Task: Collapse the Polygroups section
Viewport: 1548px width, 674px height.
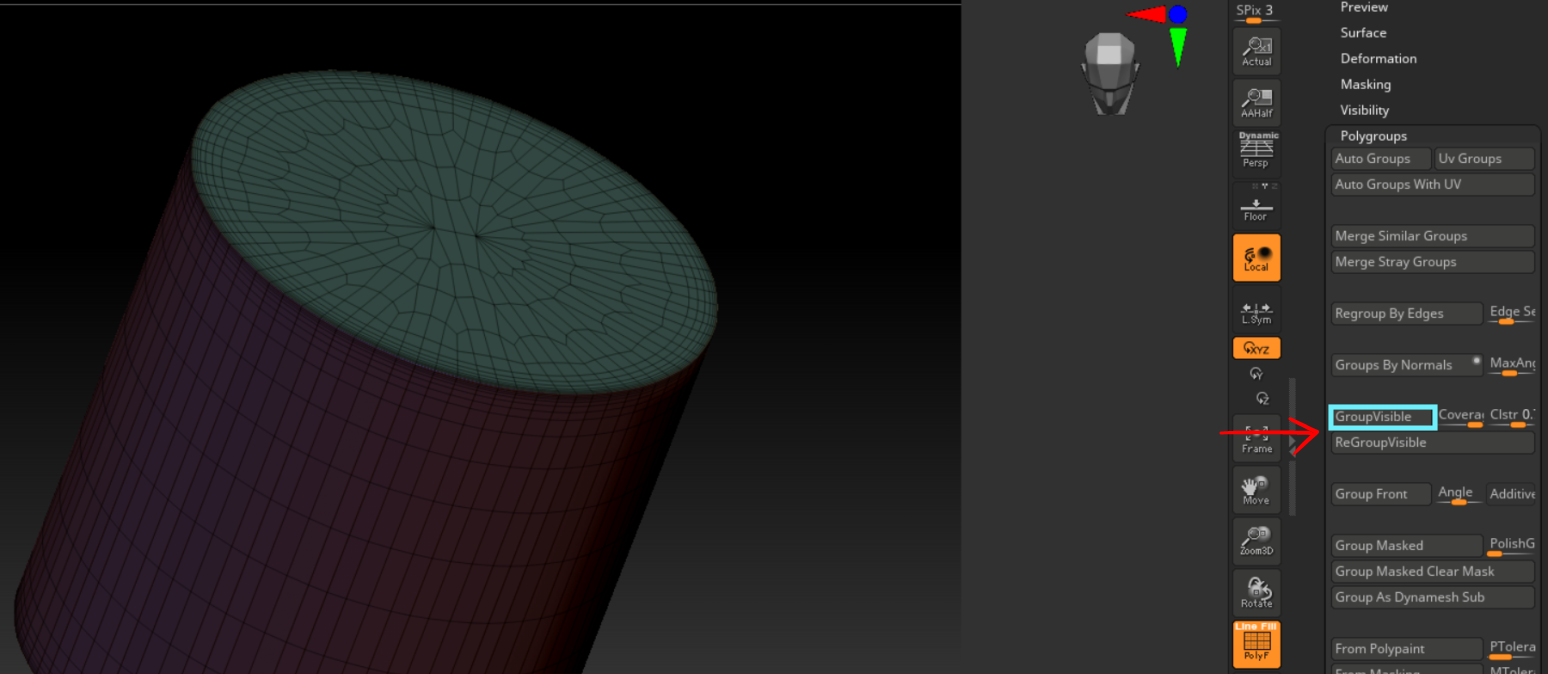Action: pos(1373,136)
